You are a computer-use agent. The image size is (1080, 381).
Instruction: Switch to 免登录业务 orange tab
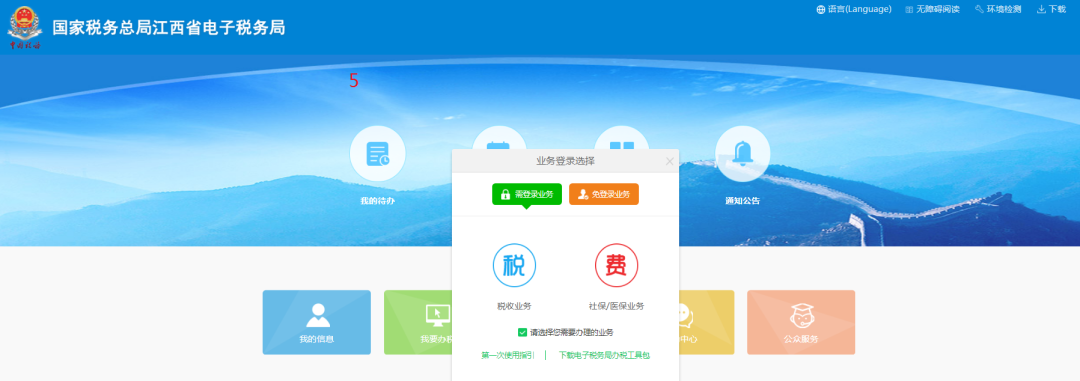[604, 194]
